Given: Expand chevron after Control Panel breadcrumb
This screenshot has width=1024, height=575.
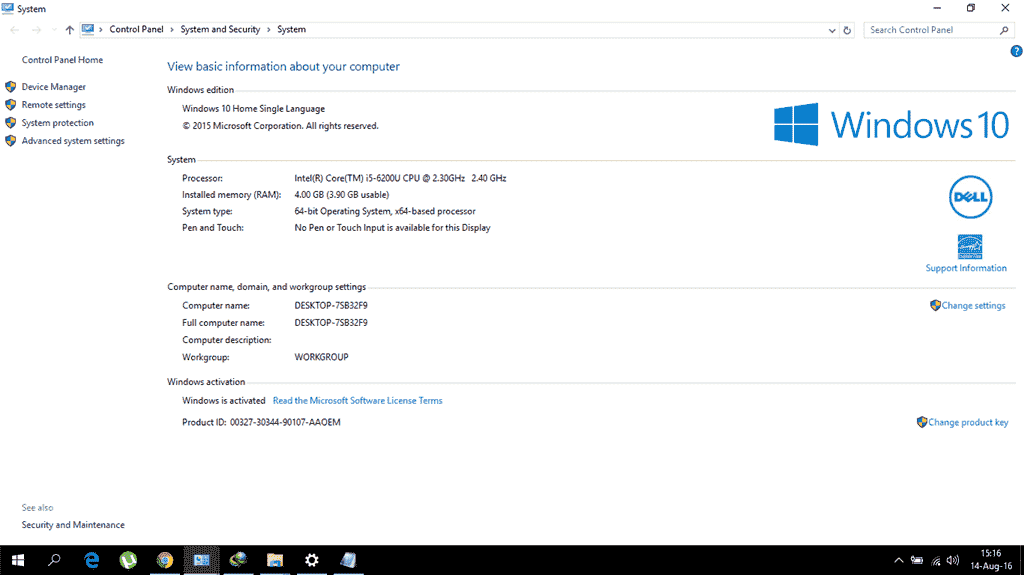Looking at the screenshot, I should 172,29.
